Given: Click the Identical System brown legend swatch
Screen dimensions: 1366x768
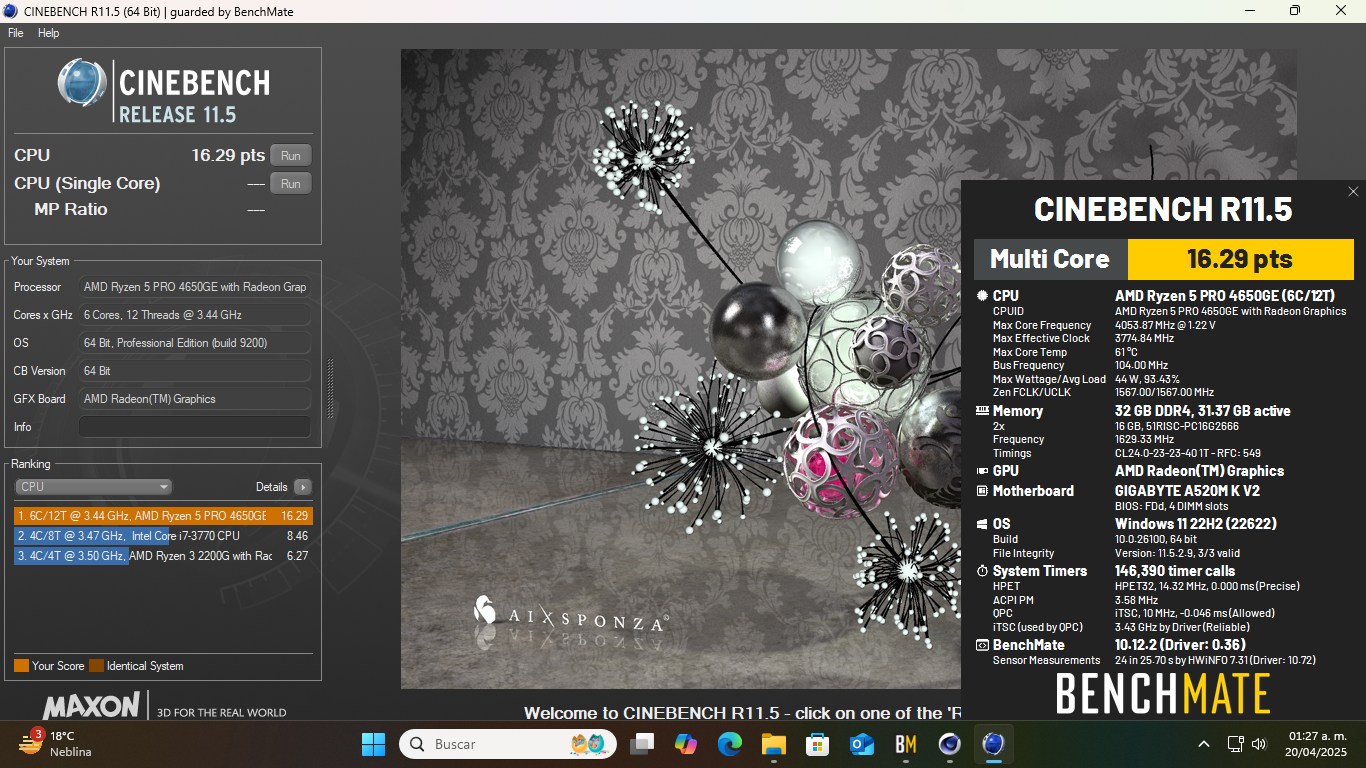Looking at the screenshot, I should click(x=96, y=666).
